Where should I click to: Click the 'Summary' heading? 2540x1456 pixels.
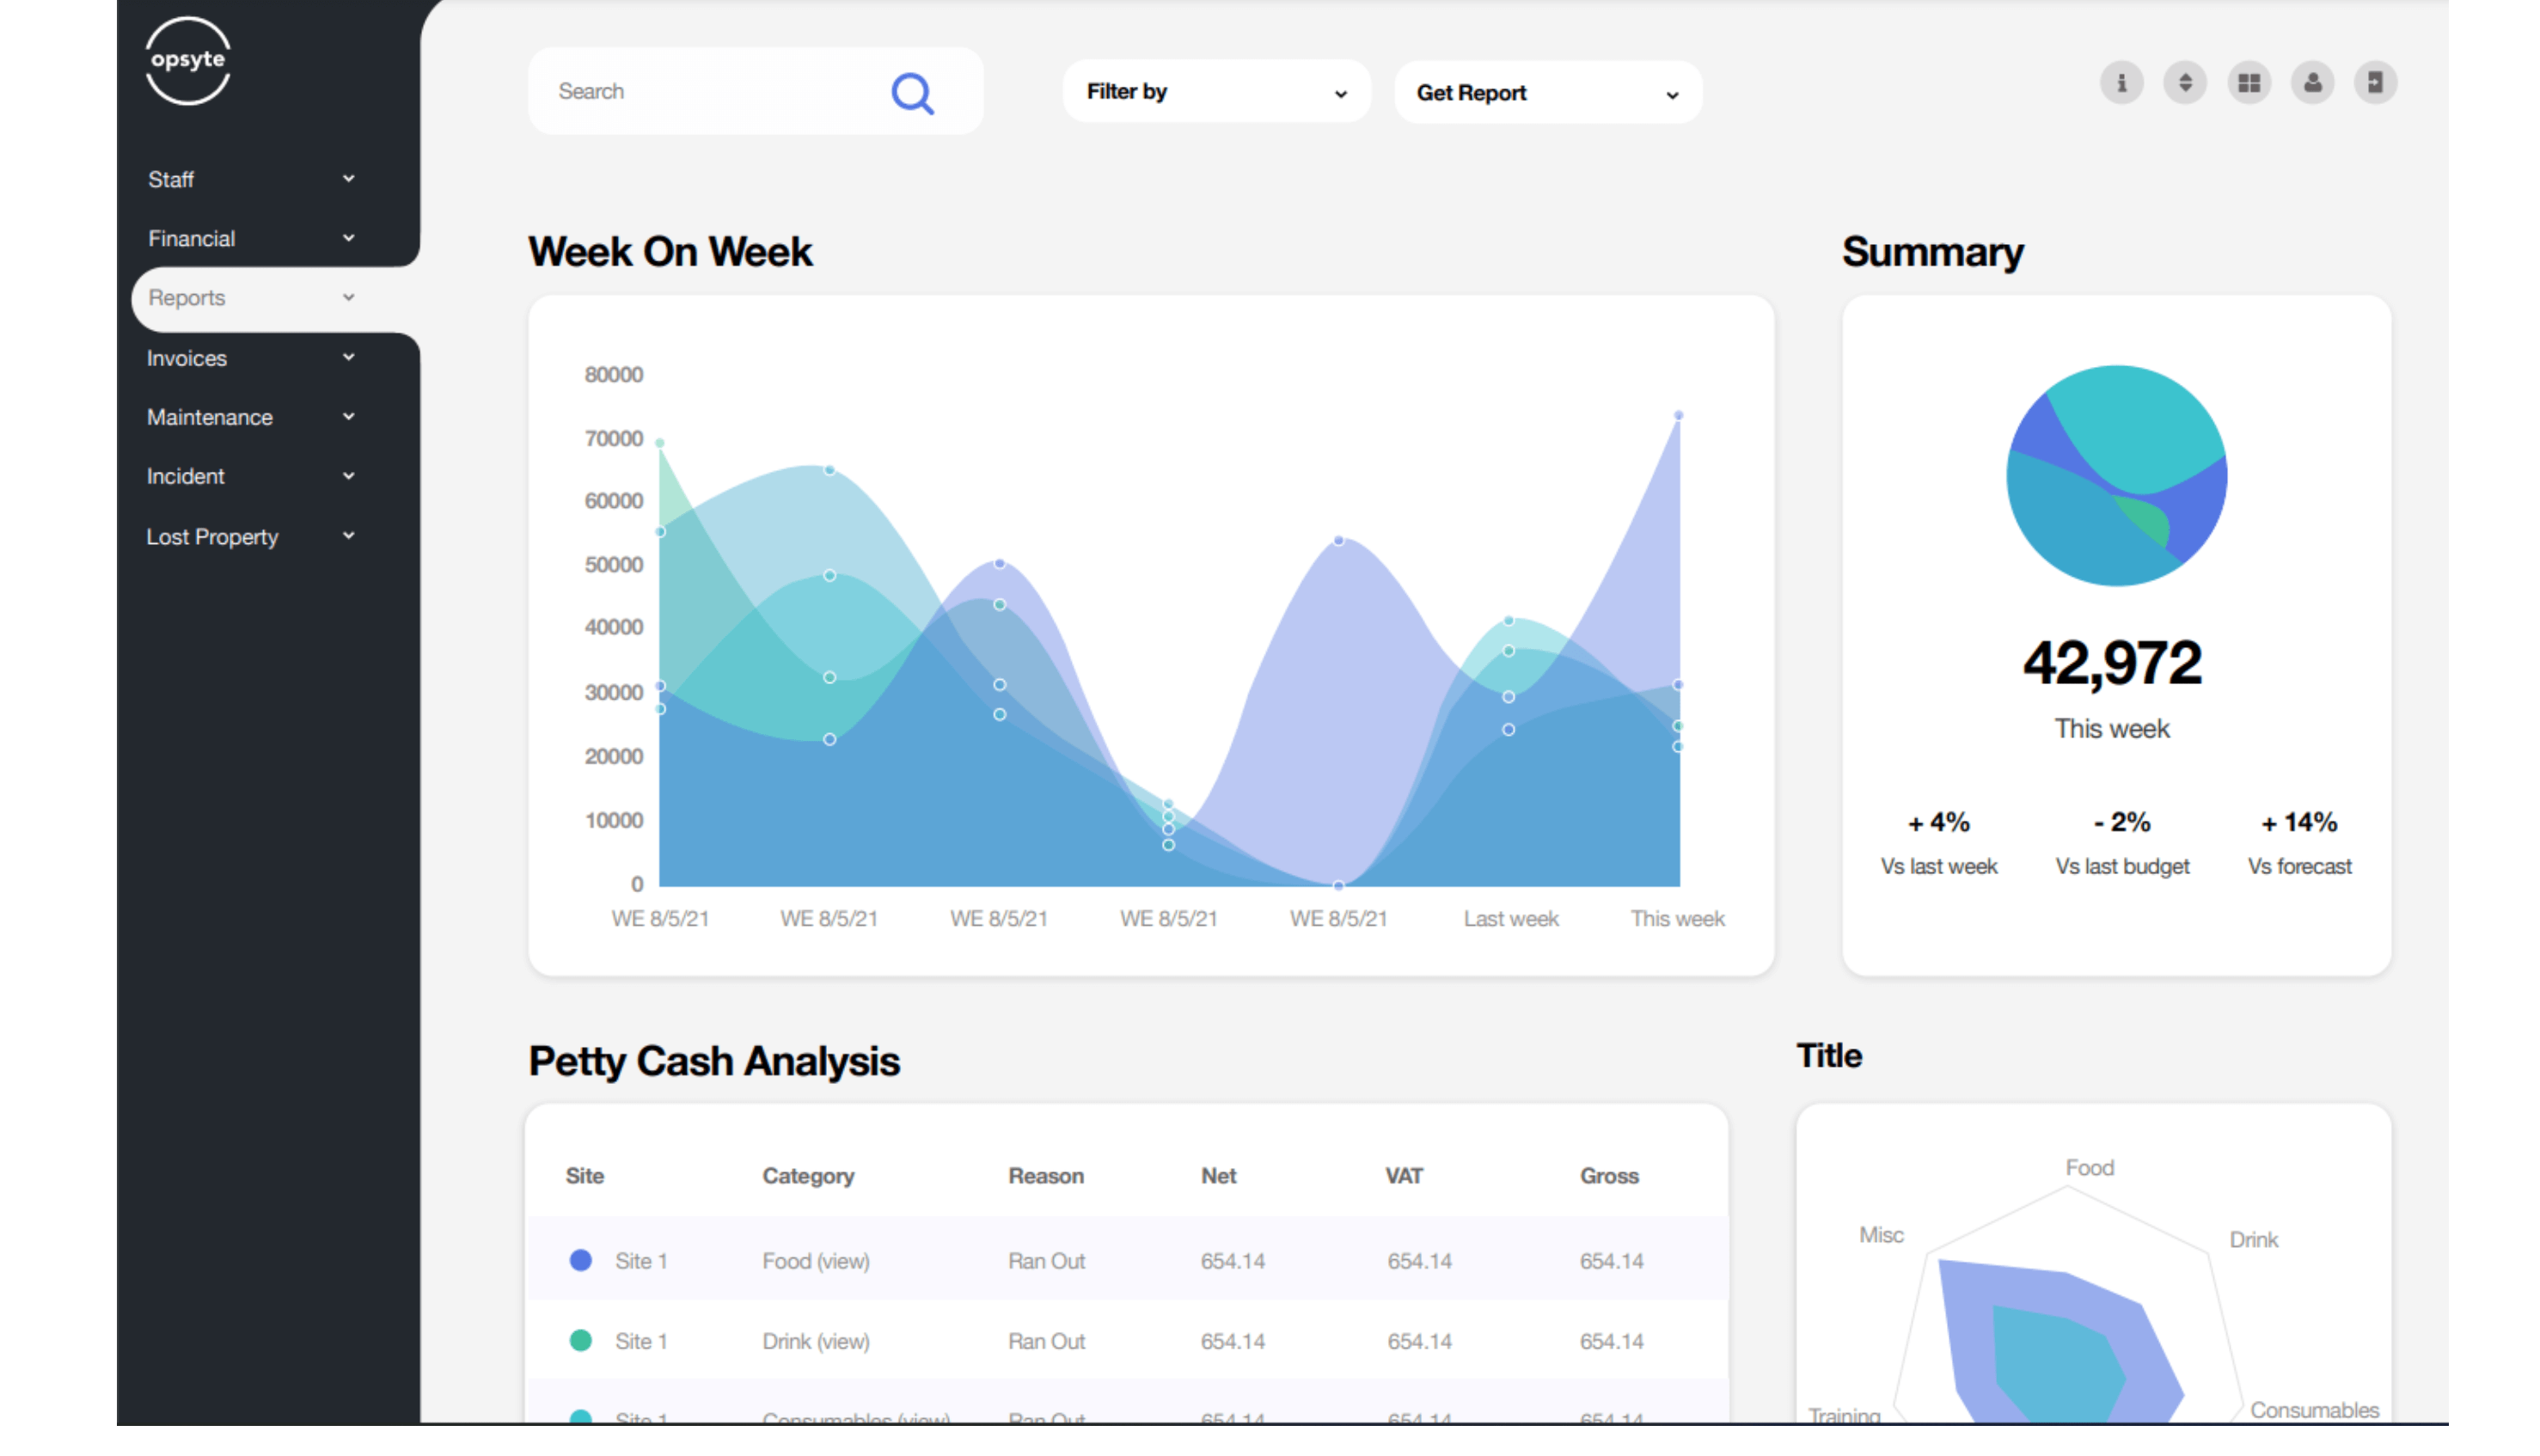(x=1932, y=252)
